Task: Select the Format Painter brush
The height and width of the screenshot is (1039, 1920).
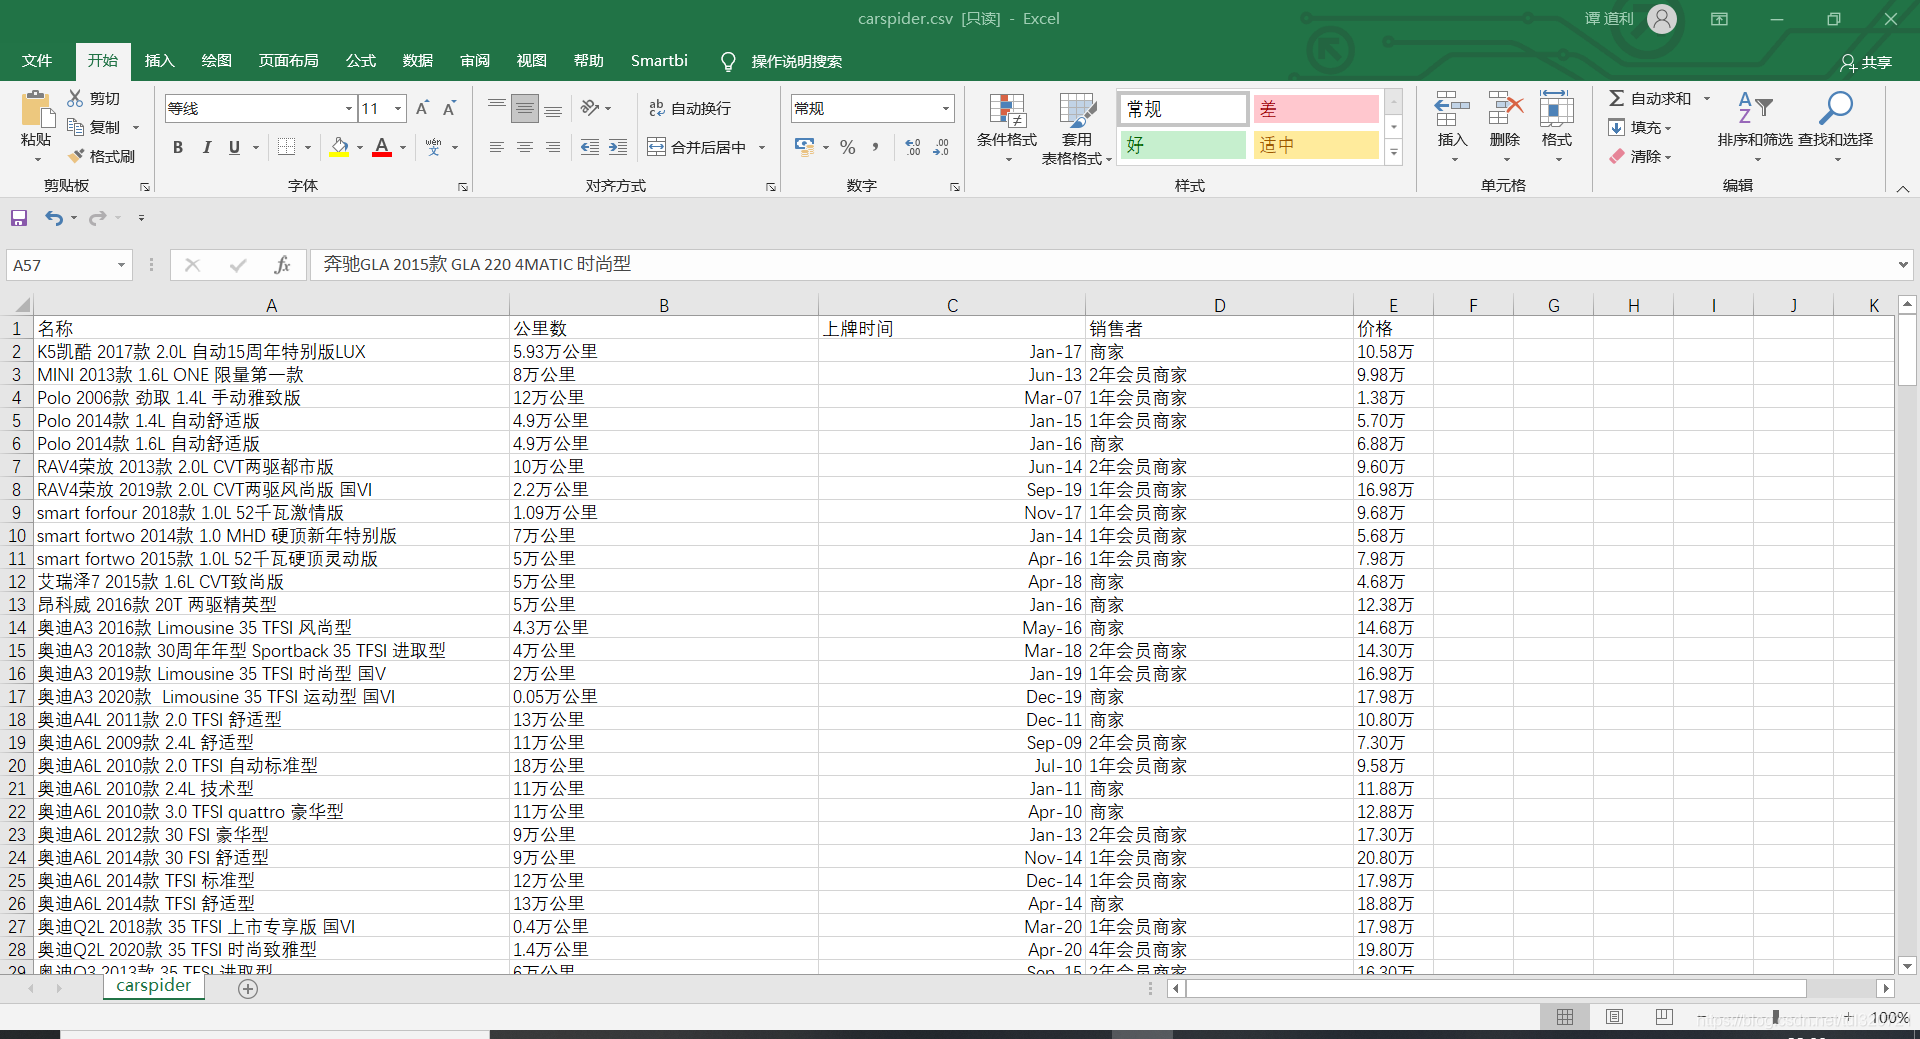Action: click(75, 156)
